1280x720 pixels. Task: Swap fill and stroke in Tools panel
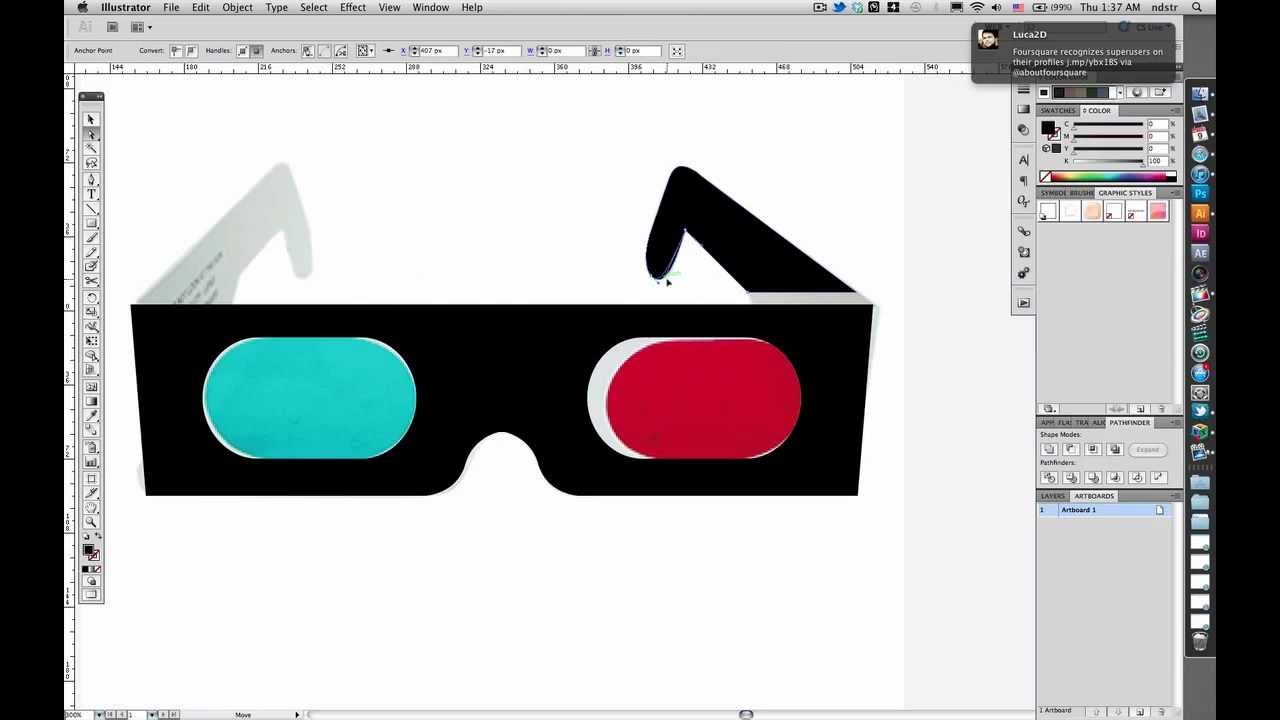98,537
